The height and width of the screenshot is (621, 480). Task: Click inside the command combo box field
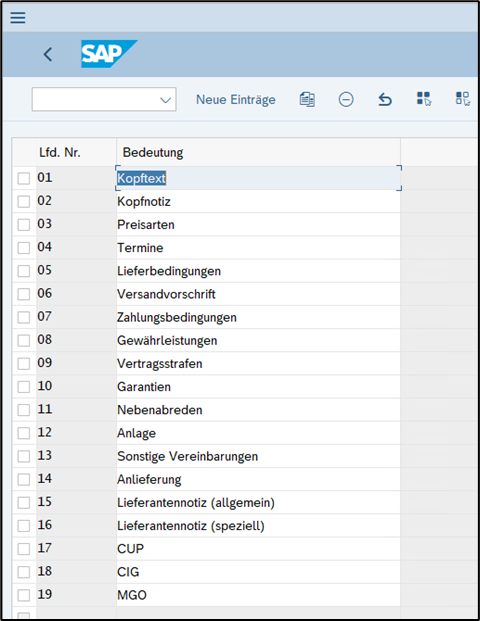pyautogui.click(x=104, y=99)
